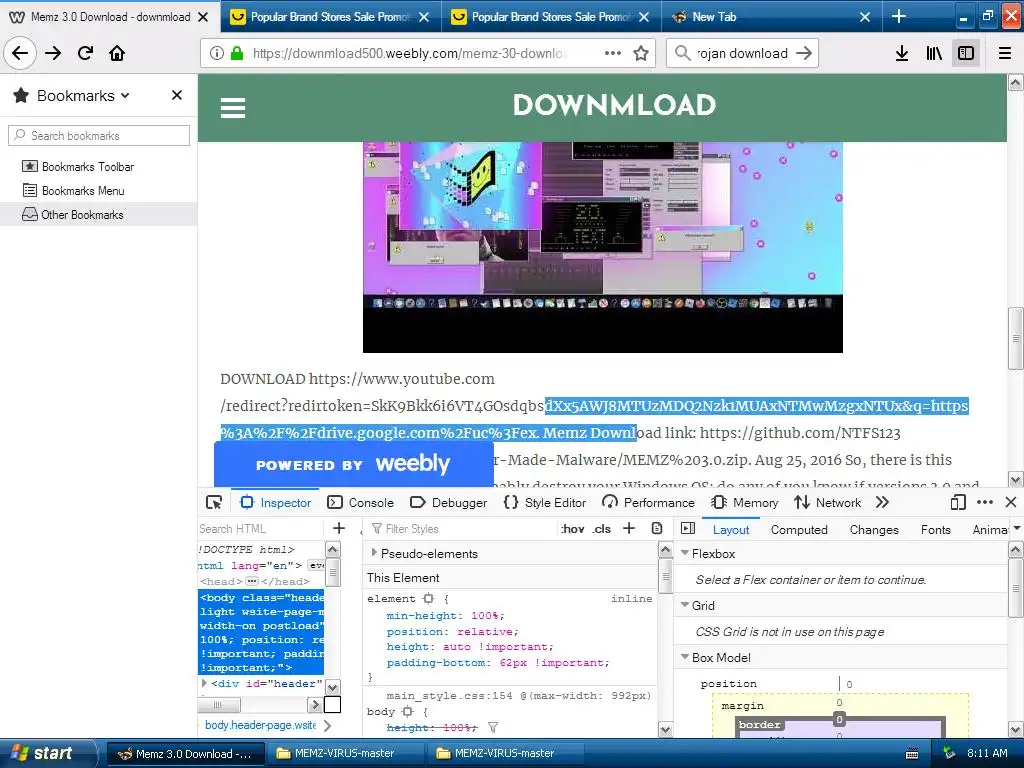Toggle the :hov pseudo-class panel
Screen dimensions: 1024x768
(x=573, y=528)
